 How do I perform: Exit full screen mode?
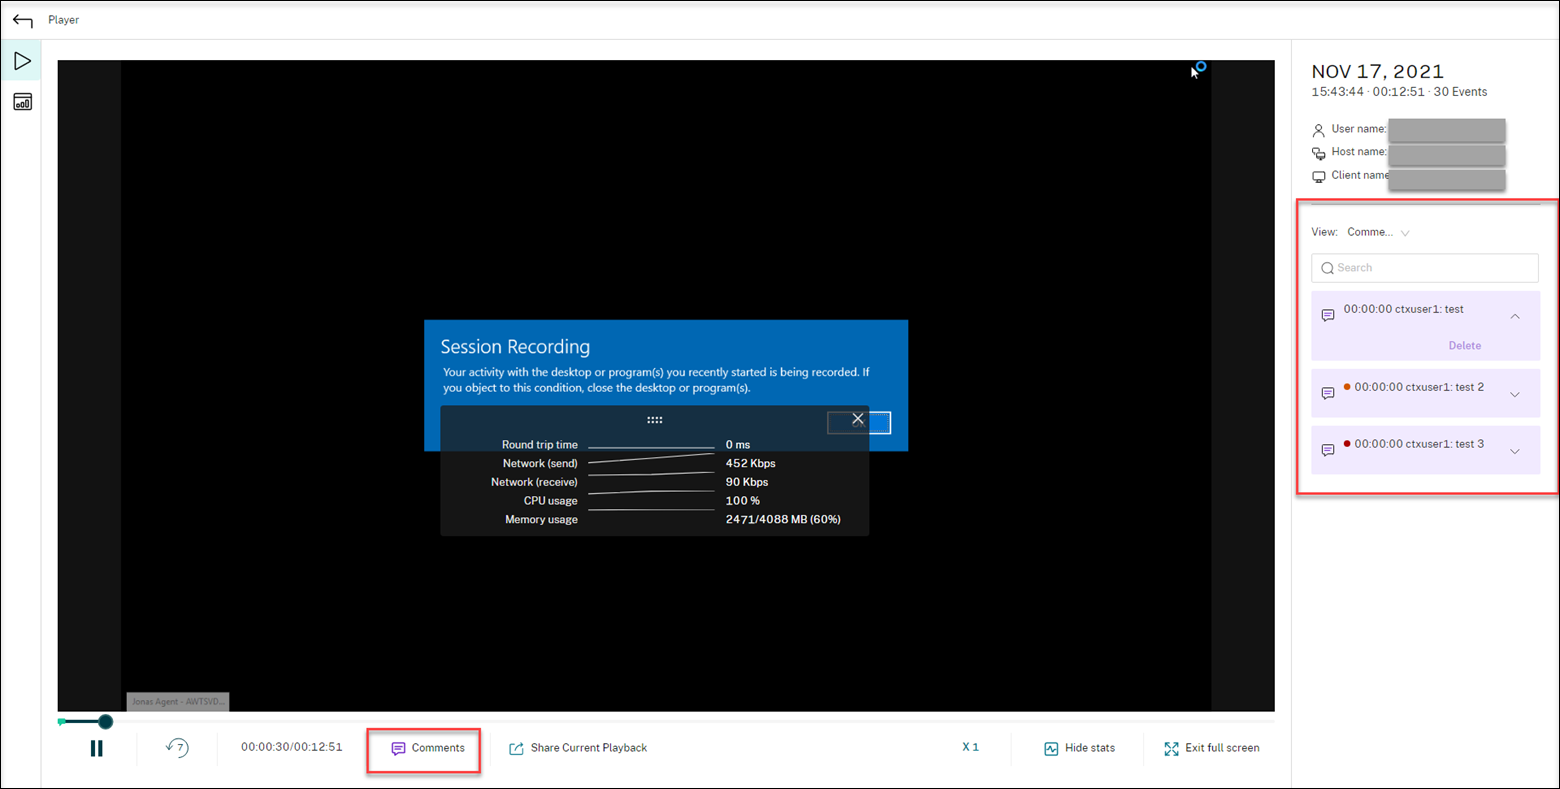tap(1211, 748)
